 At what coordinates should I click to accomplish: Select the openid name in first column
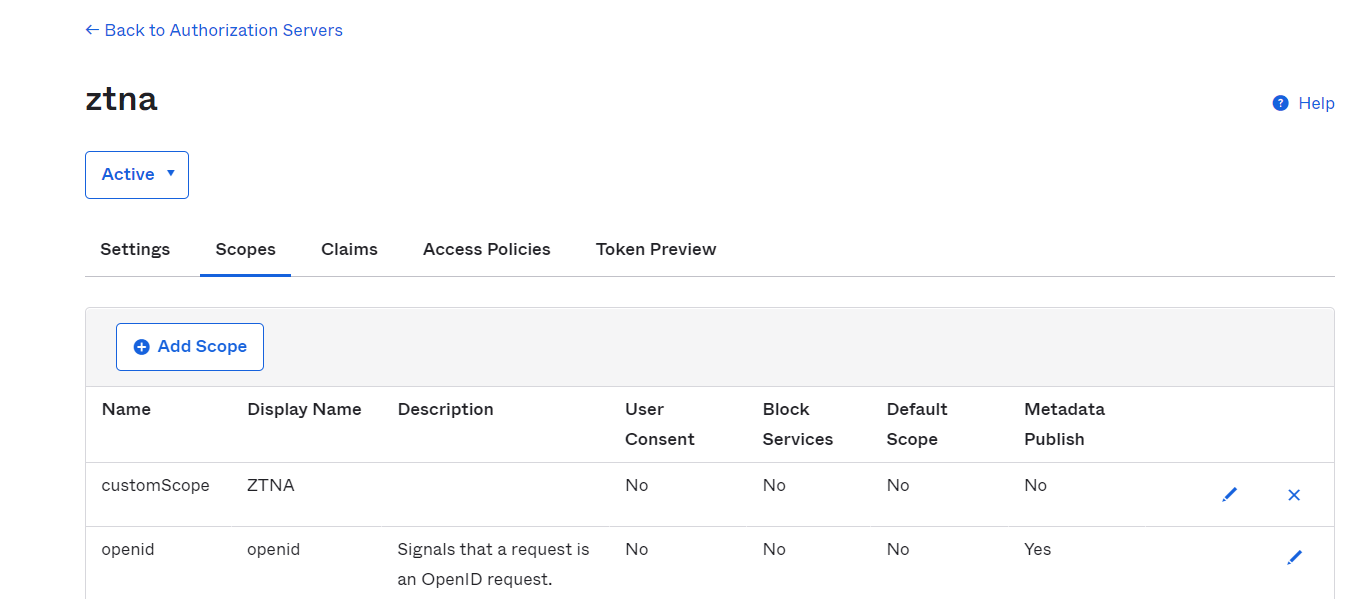coord(128,549)
